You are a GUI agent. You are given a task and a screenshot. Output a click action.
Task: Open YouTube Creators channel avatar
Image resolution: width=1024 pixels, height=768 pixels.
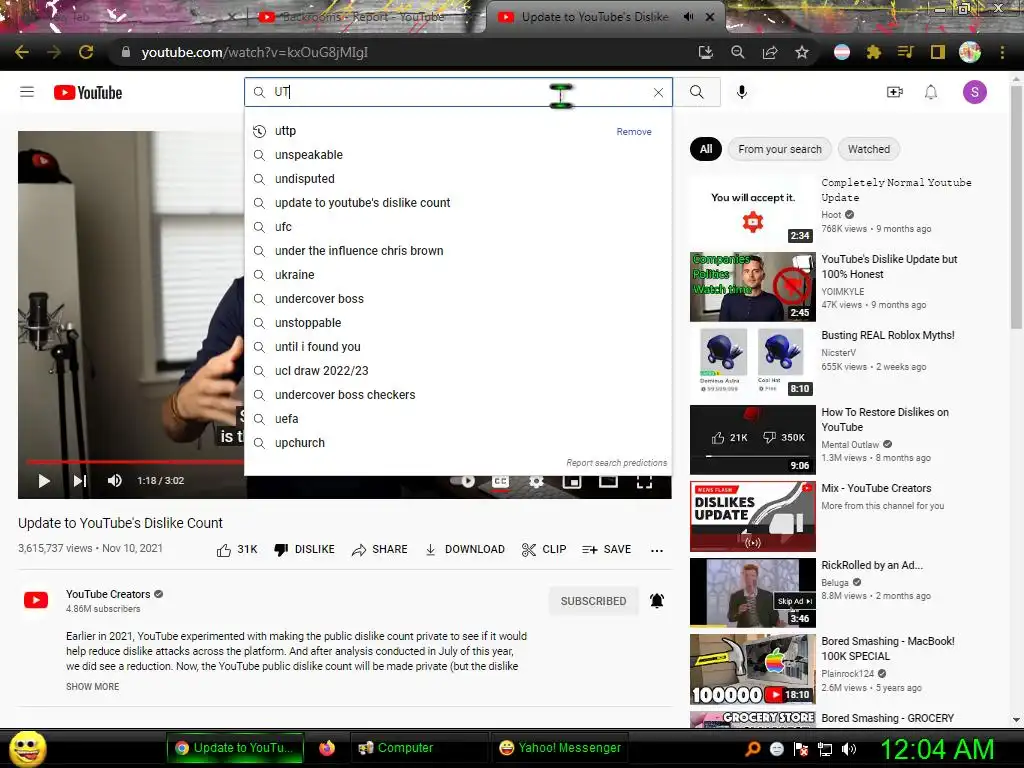36,600
